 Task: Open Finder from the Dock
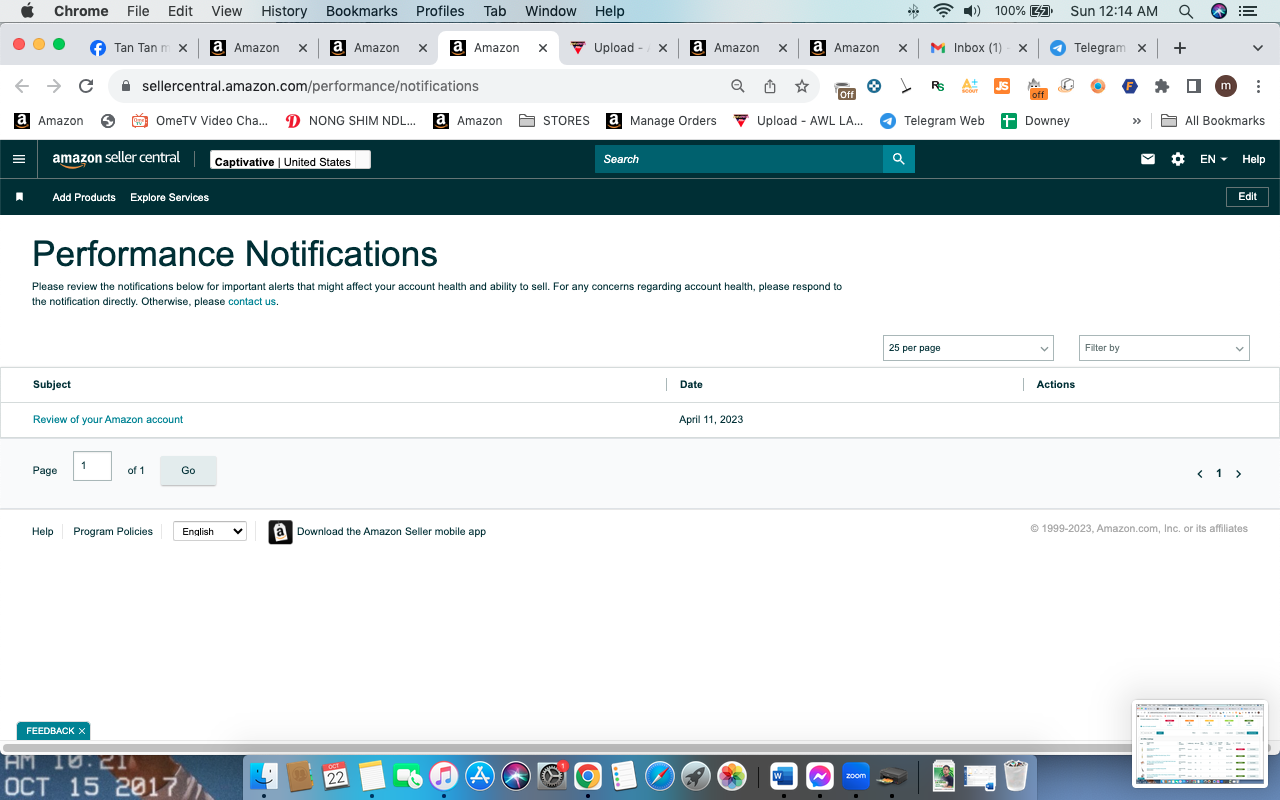pos(264,776)
